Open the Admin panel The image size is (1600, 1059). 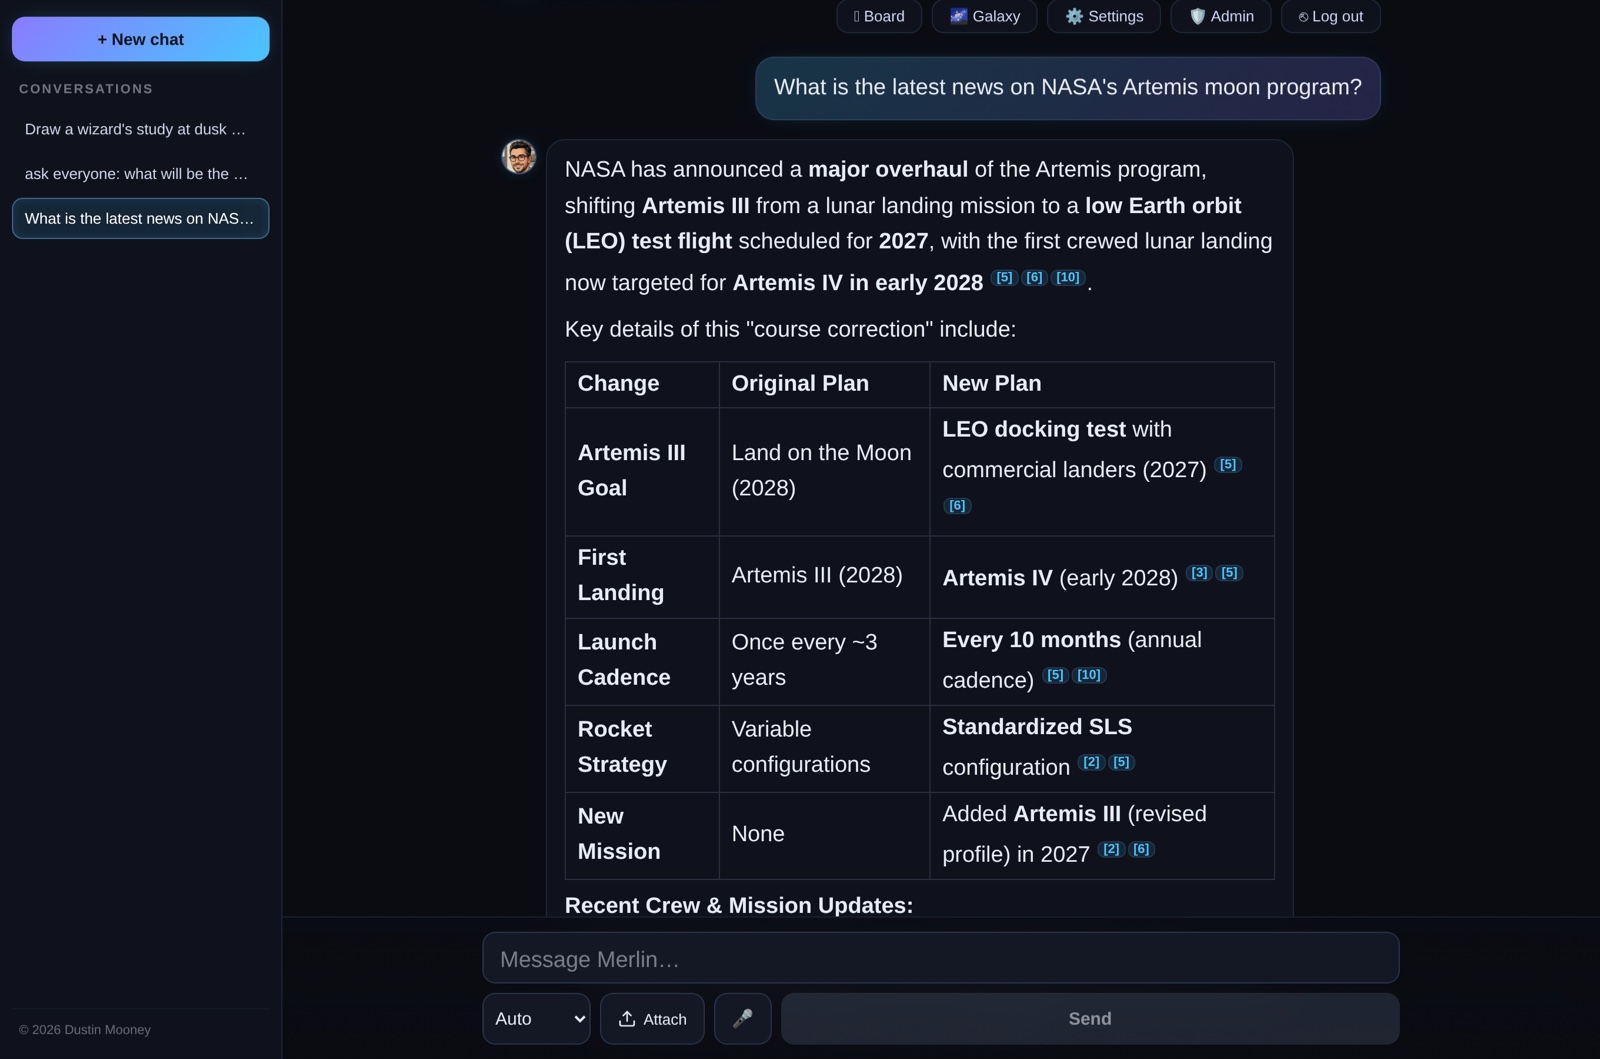tap(1220, 16)
